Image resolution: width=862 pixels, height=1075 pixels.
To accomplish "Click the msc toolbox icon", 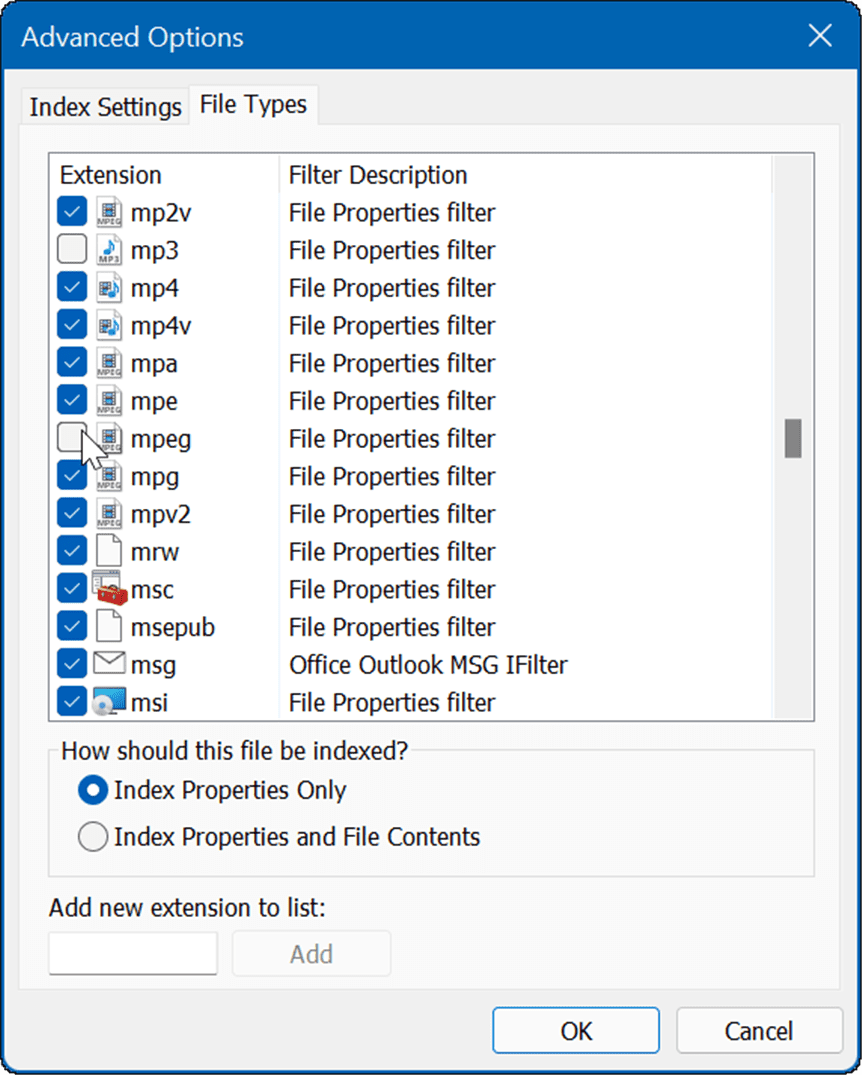I will click(109, 590).
